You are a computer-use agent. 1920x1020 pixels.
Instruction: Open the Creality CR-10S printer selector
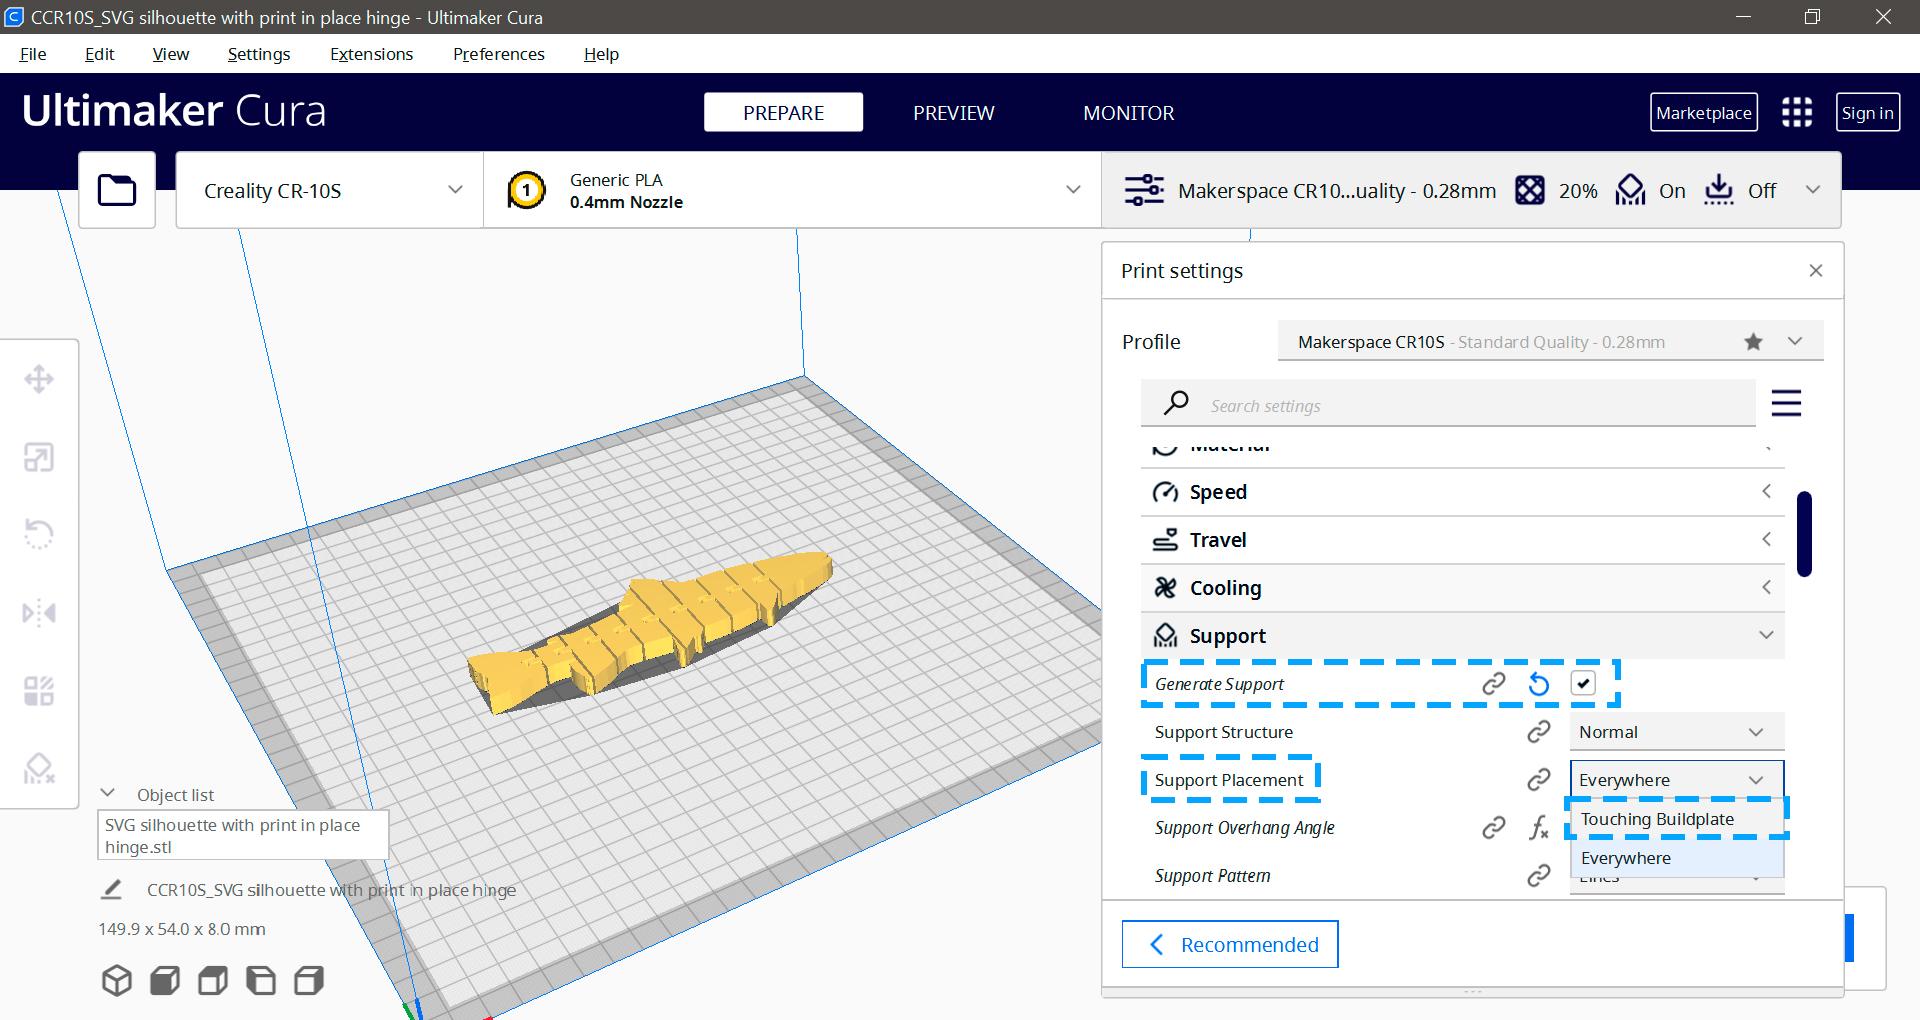(330, 191)
